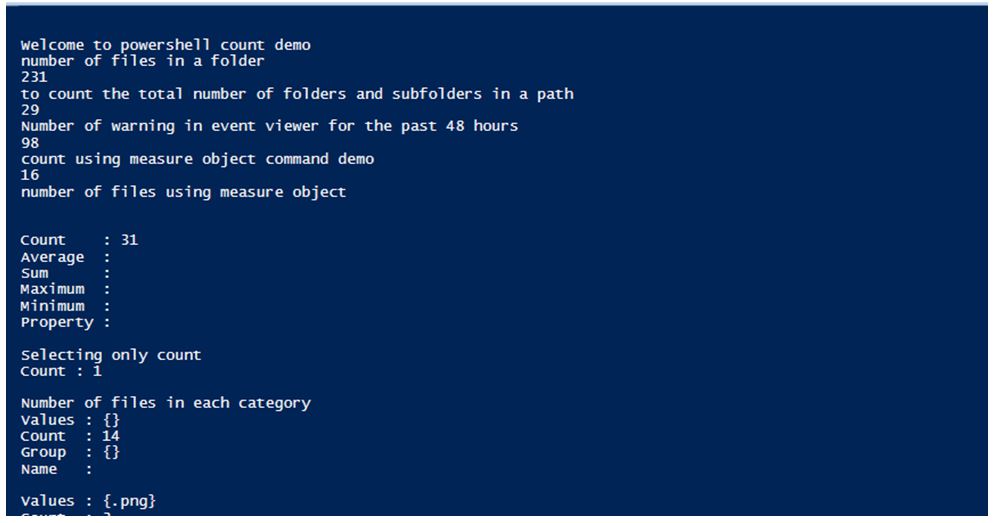Click the output value 98

tap(29, 143)
